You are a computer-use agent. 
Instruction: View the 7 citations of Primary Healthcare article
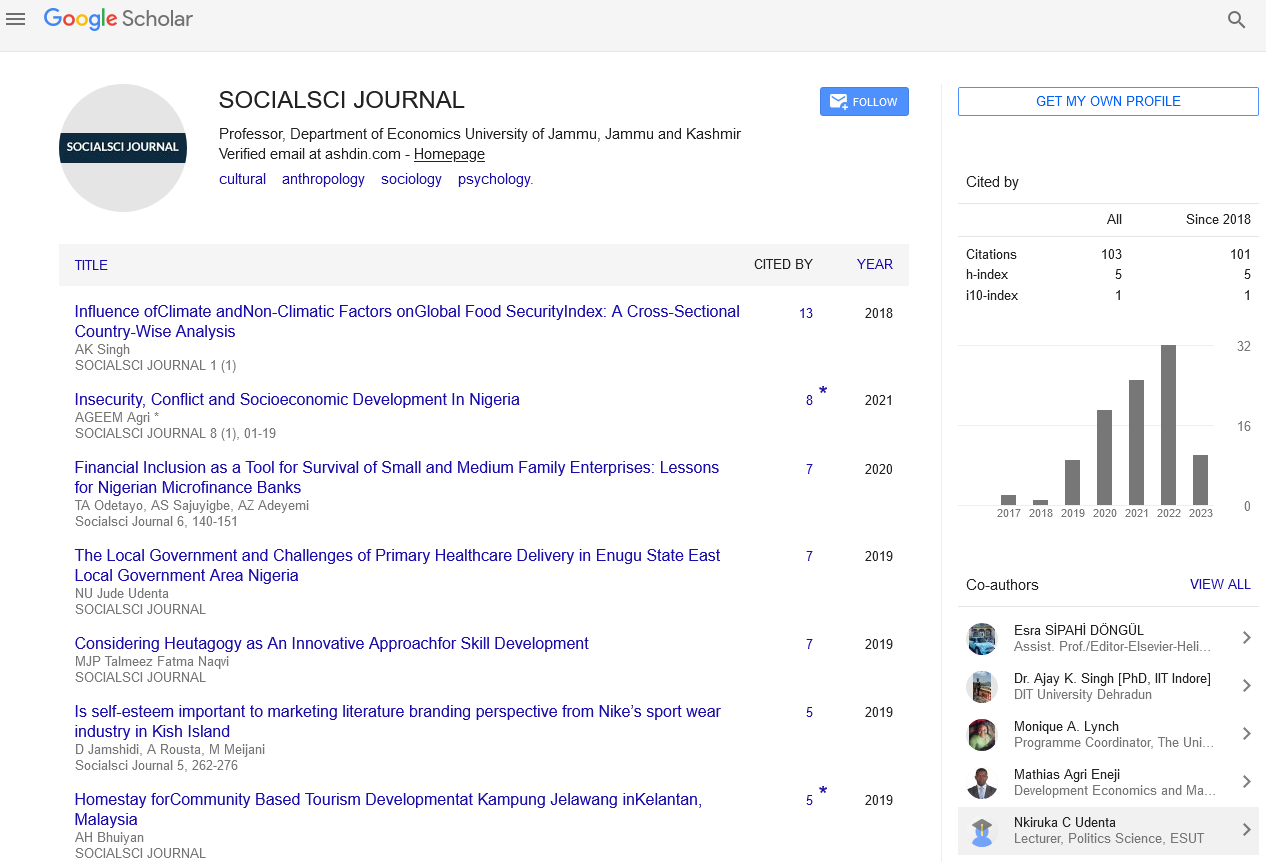pos(809,556)
